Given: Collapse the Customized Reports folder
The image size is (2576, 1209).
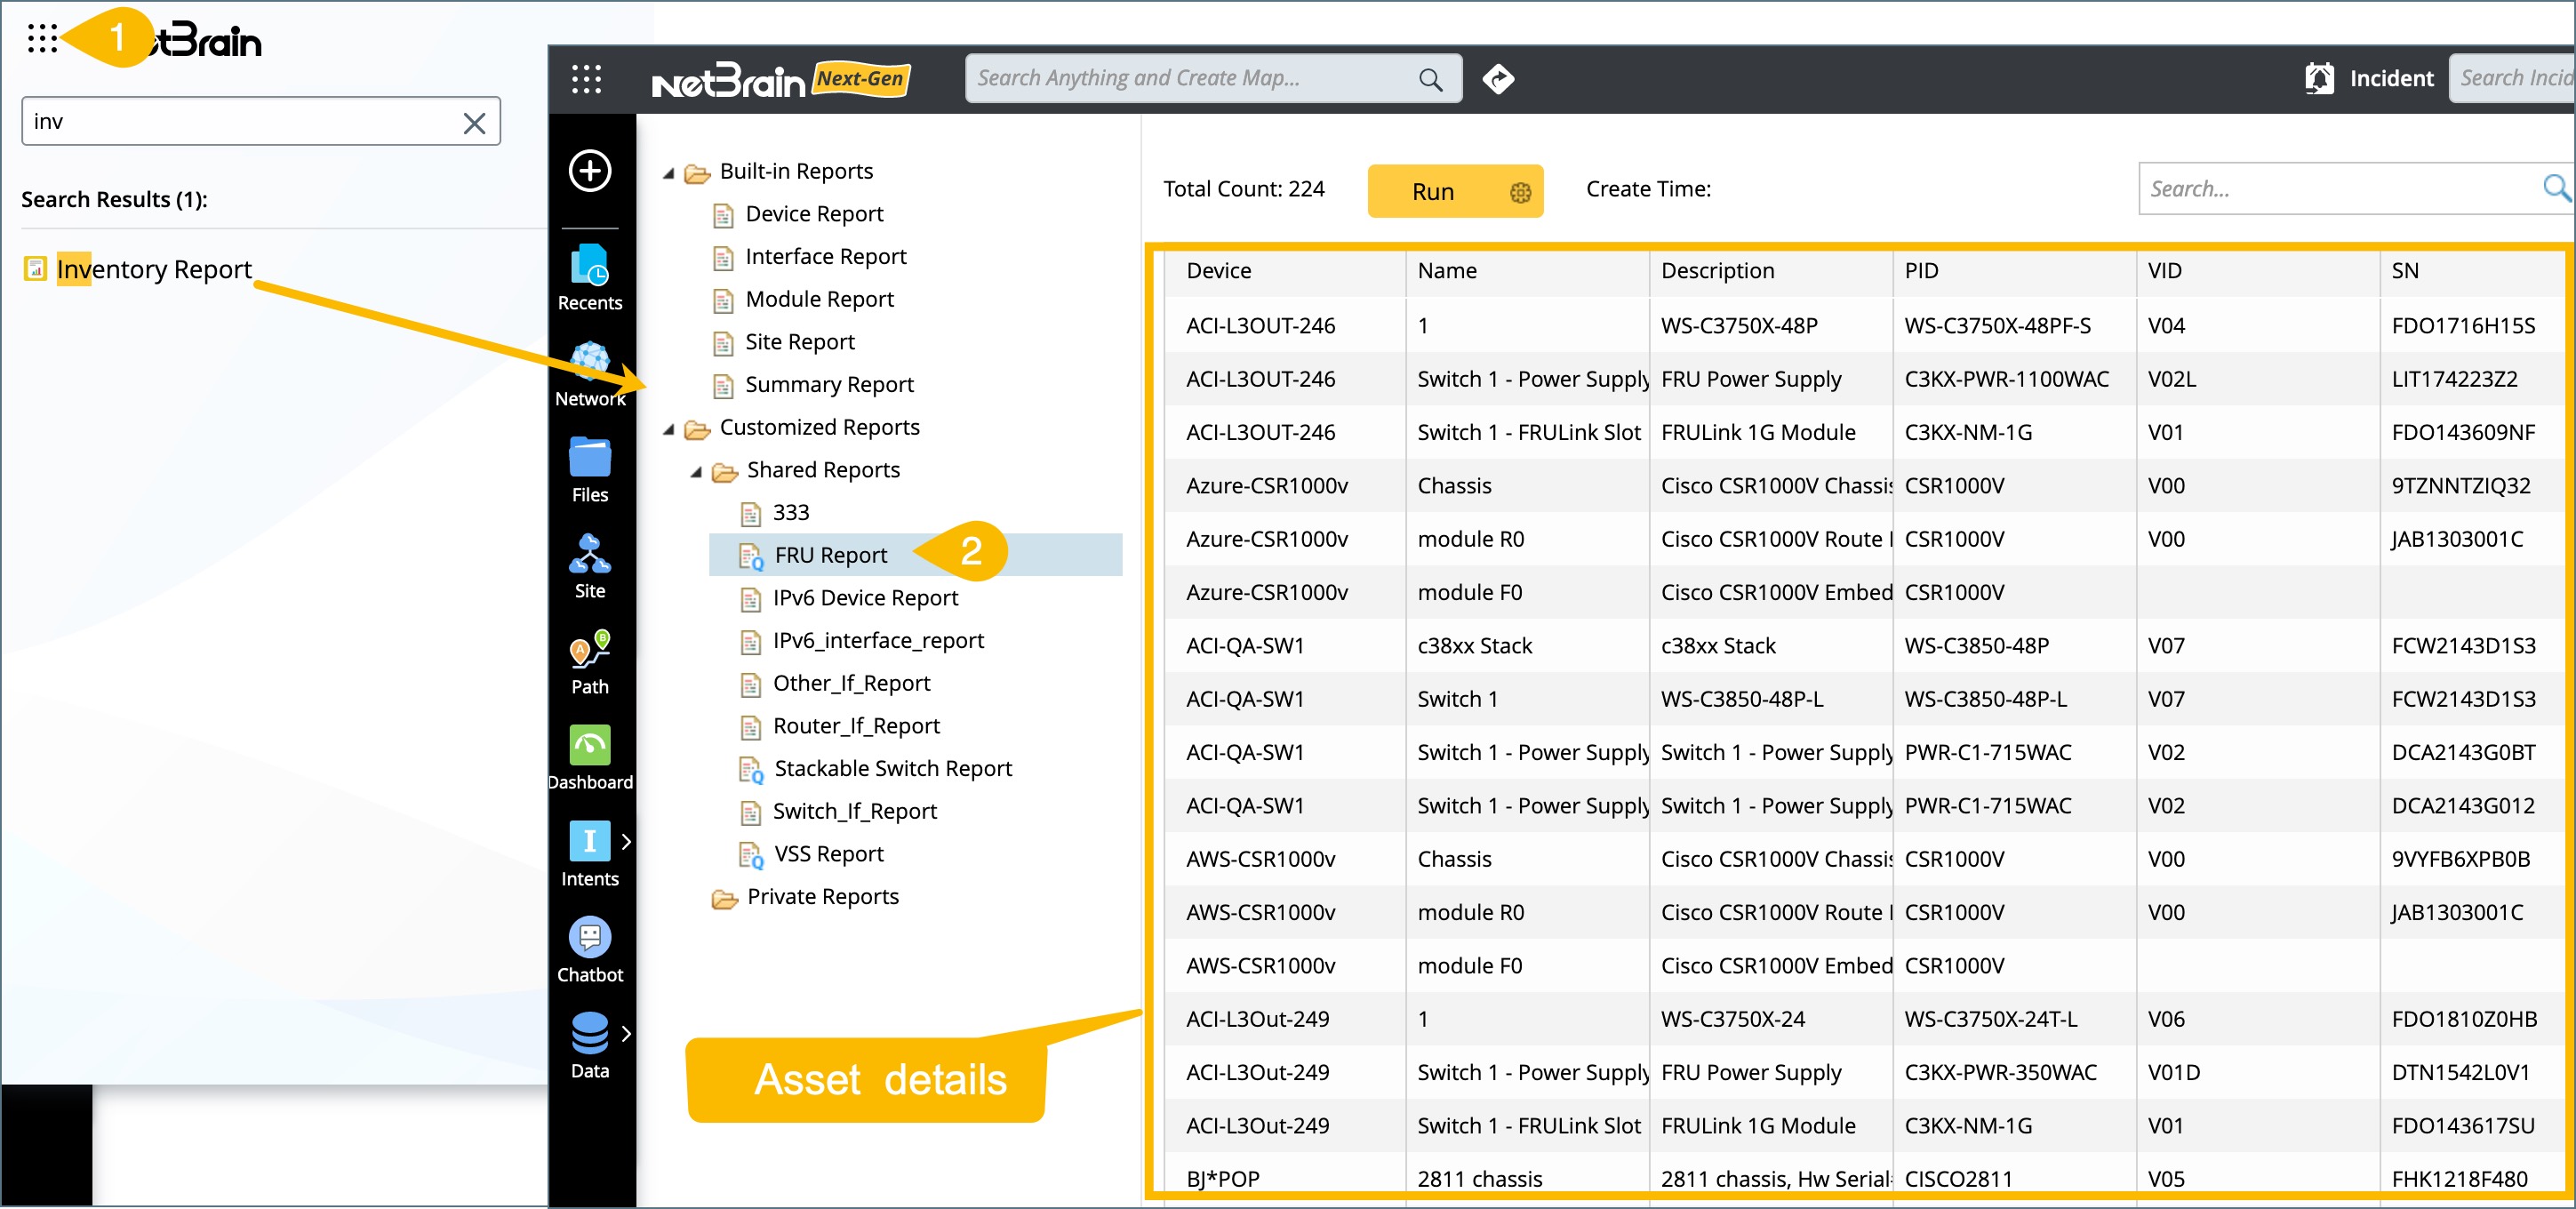Looking at the screenshot, I should [x=668, y=429].
